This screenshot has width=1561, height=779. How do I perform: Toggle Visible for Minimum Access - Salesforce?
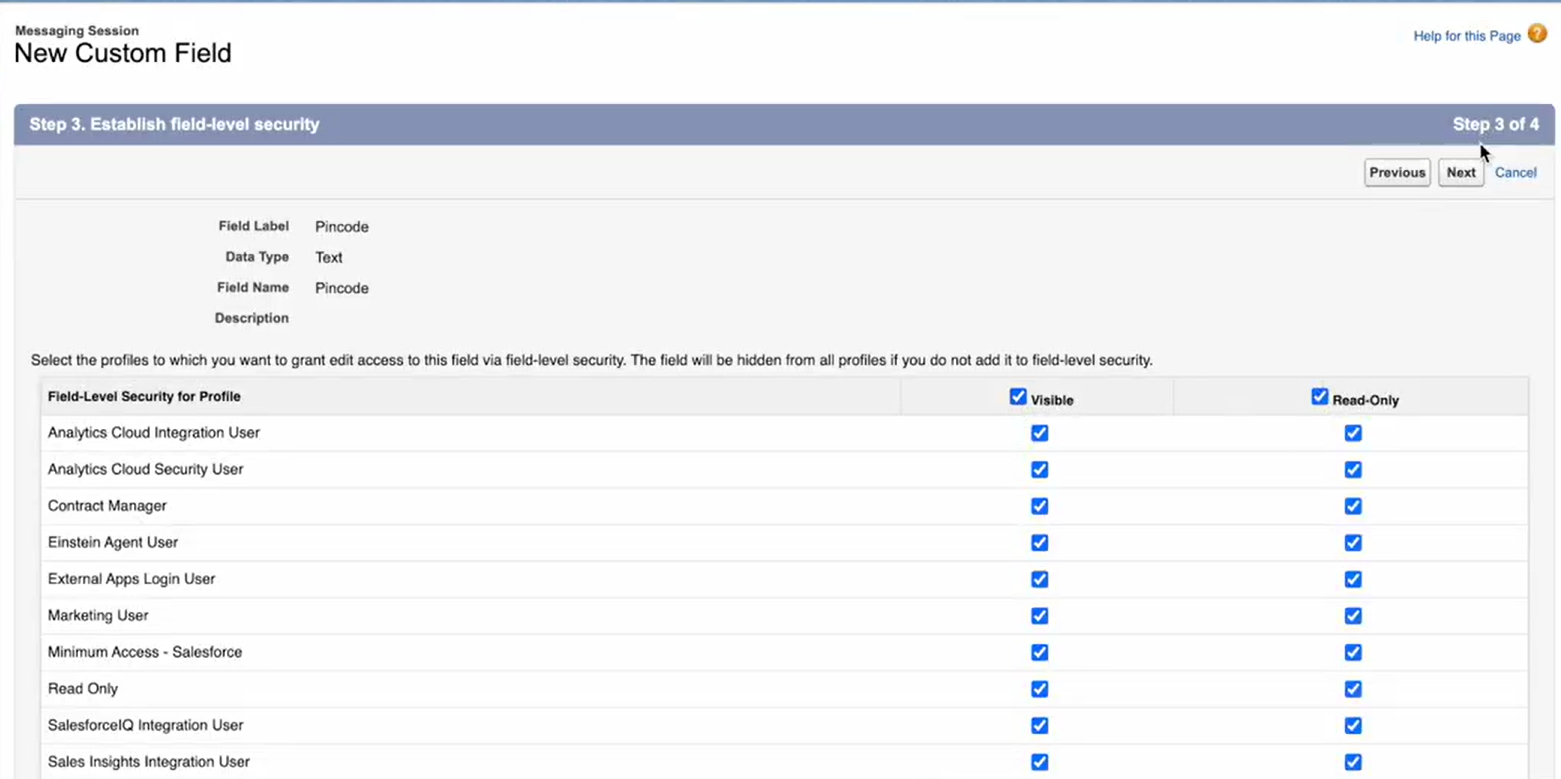(1039, 652)
